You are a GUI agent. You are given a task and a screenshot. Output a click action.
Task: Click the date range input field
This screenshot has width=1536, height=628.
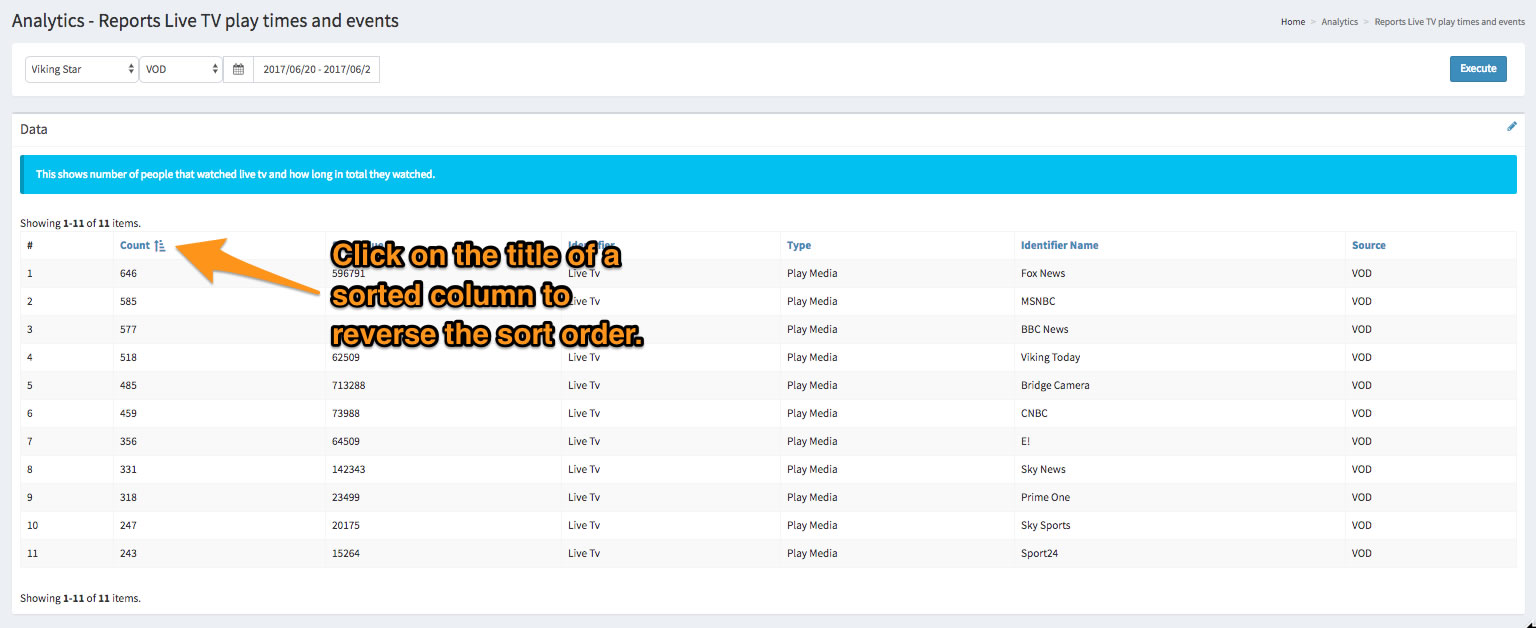pos(316,70)
